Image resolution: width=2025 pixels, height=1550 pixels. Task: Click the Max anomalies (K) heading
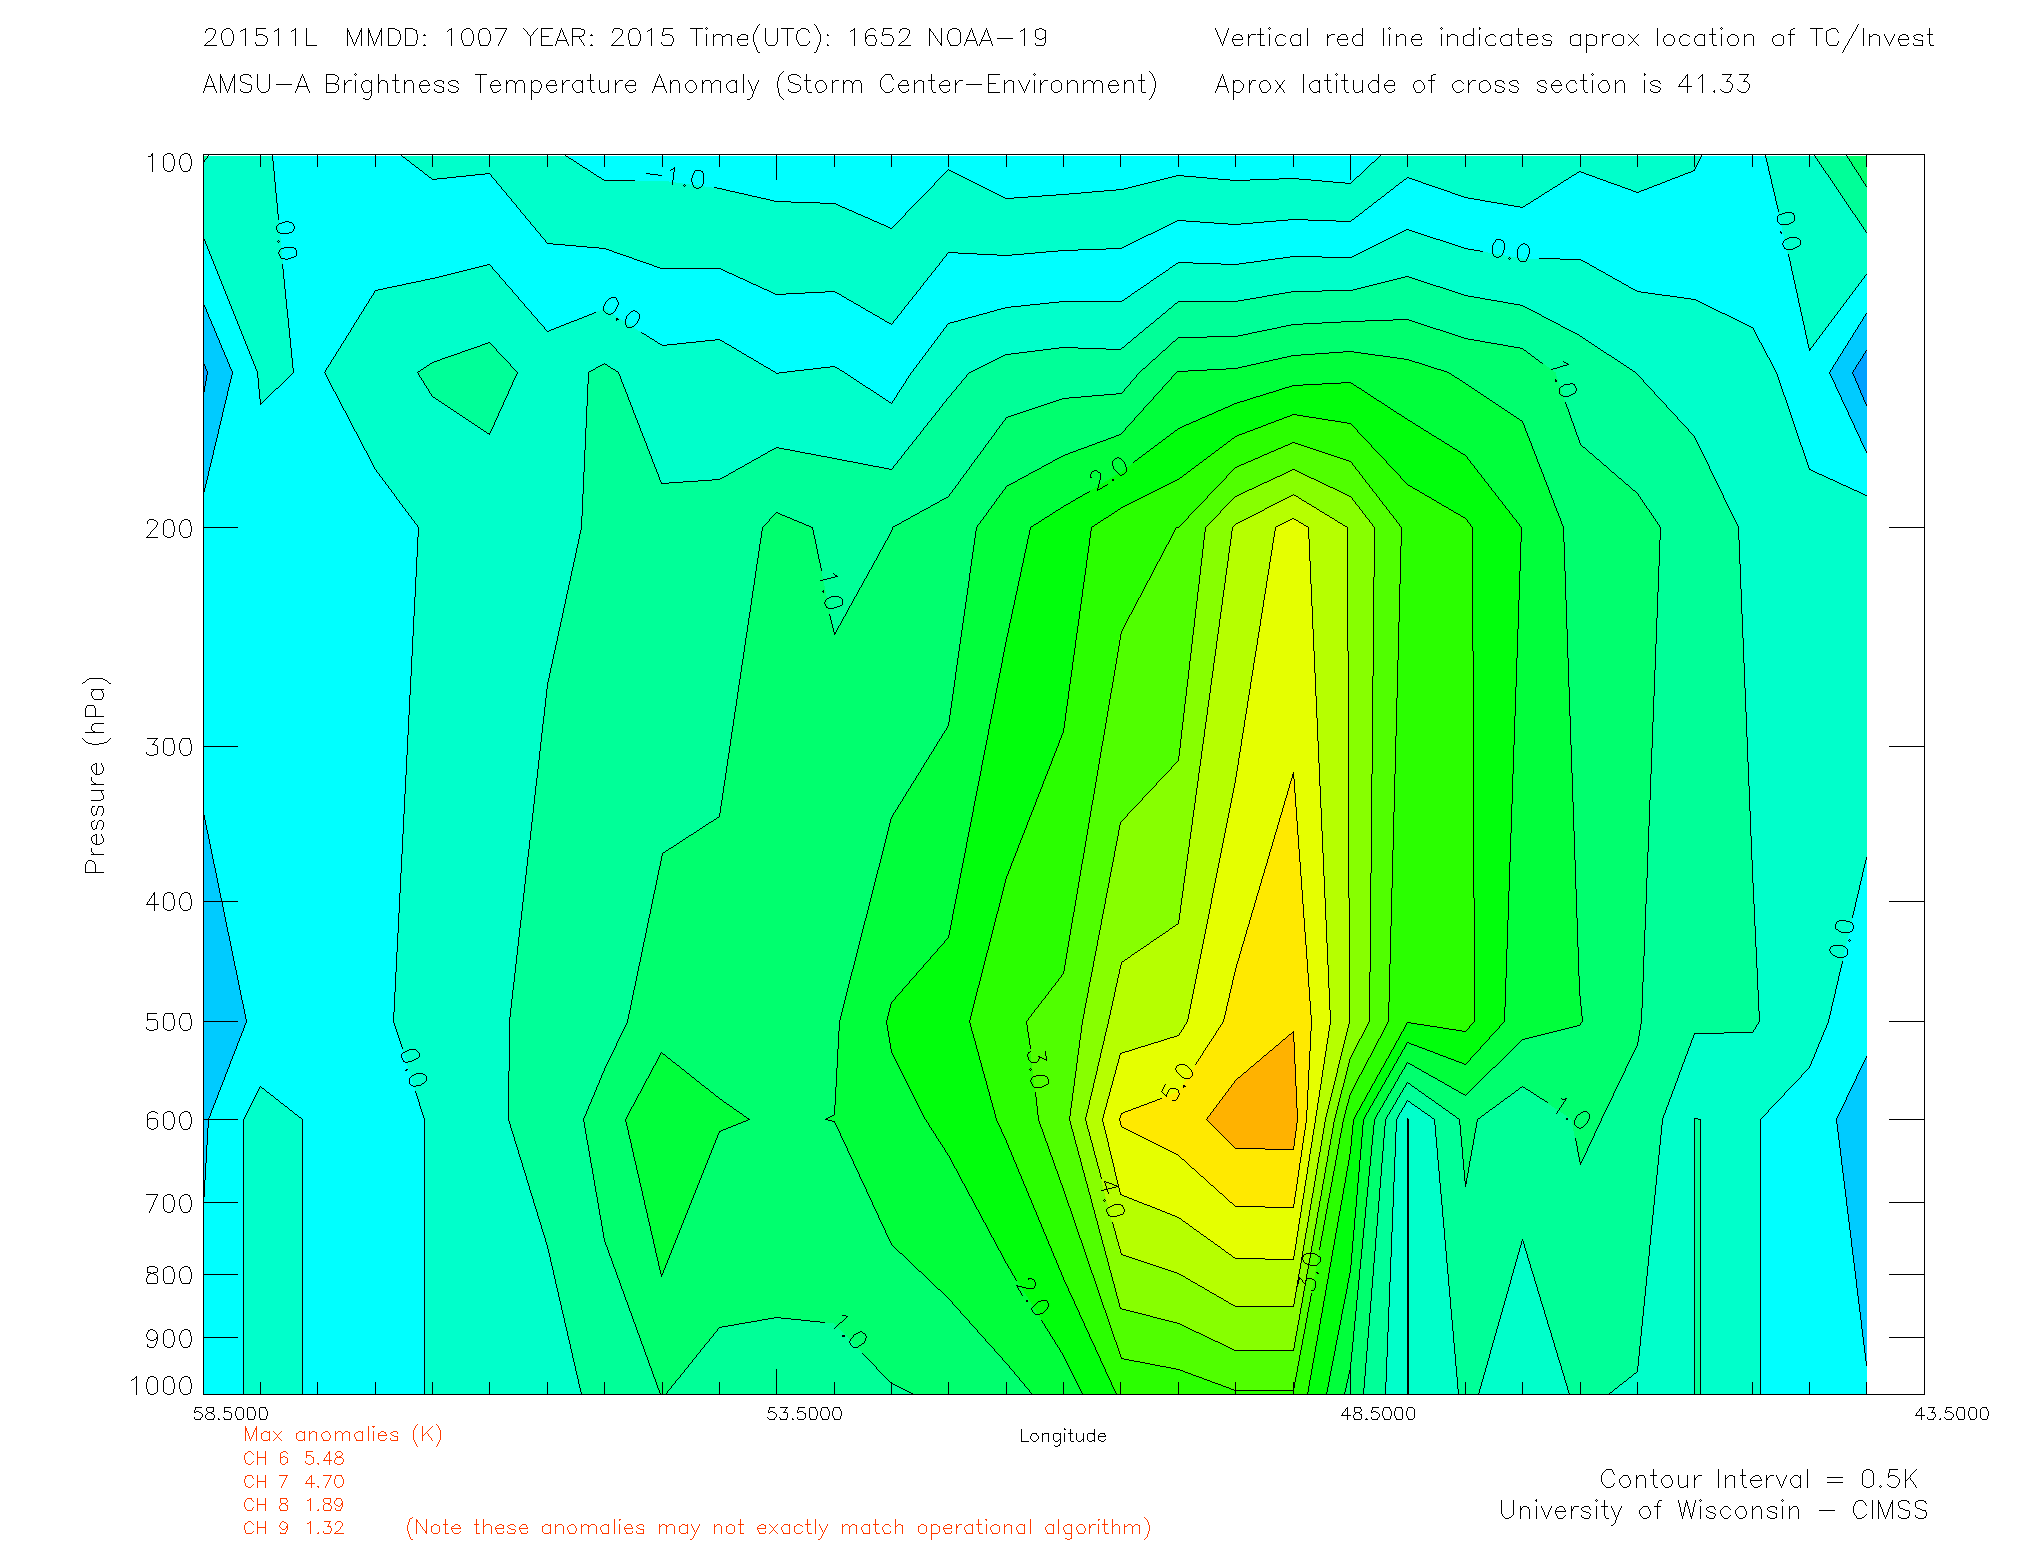342,1434
